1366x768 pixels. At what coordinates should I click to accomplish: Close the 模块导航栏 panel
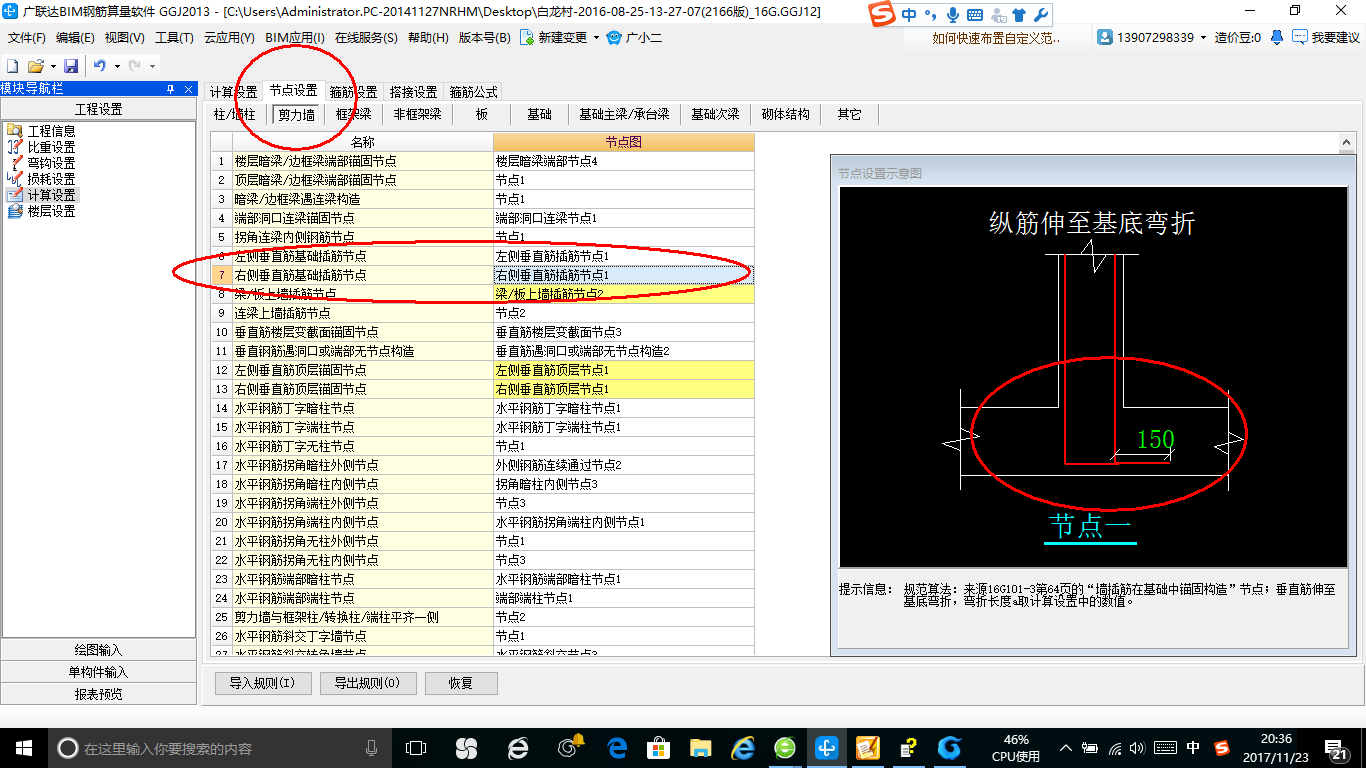(188, 89)
